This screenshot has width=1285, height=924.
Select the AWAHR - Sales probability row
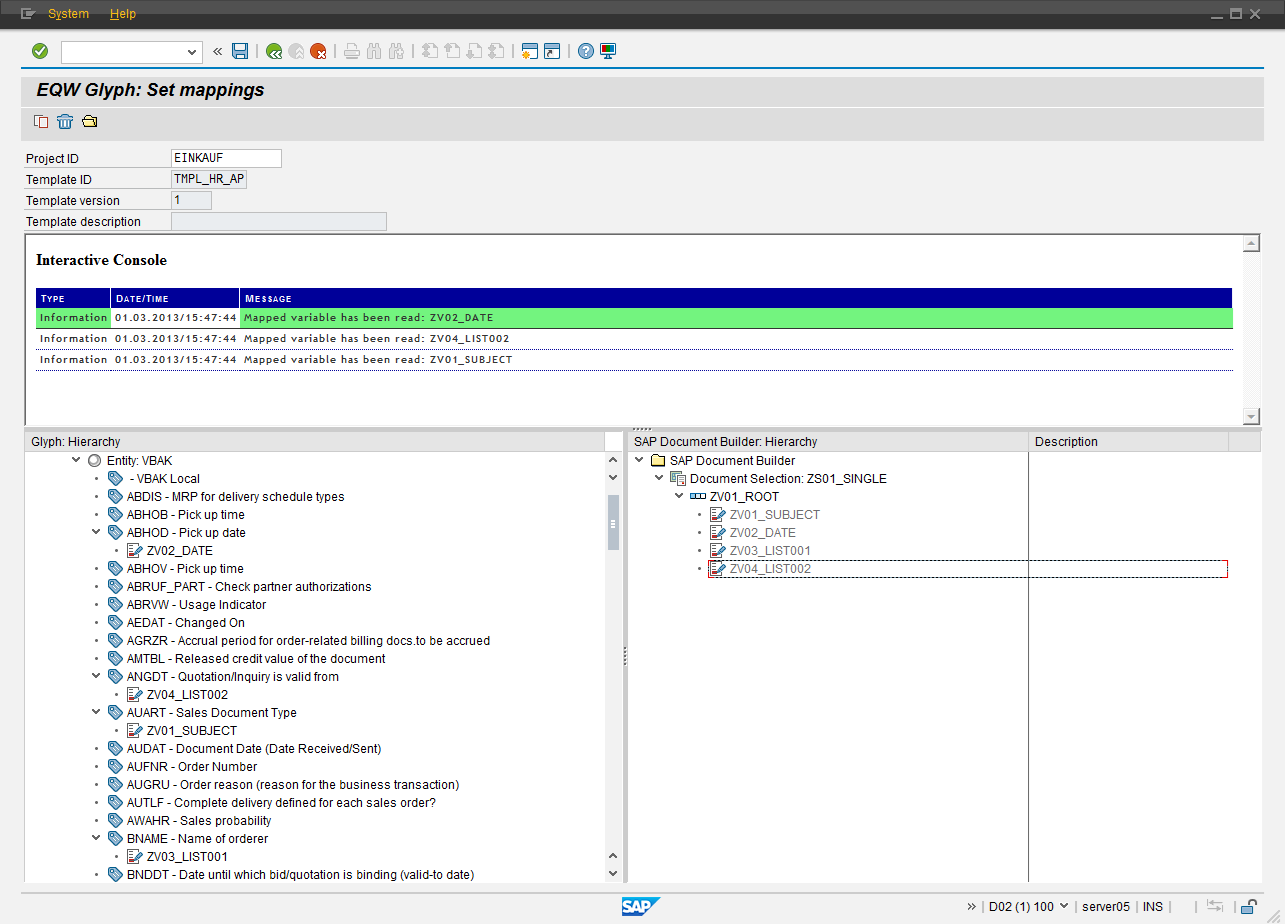199,820
